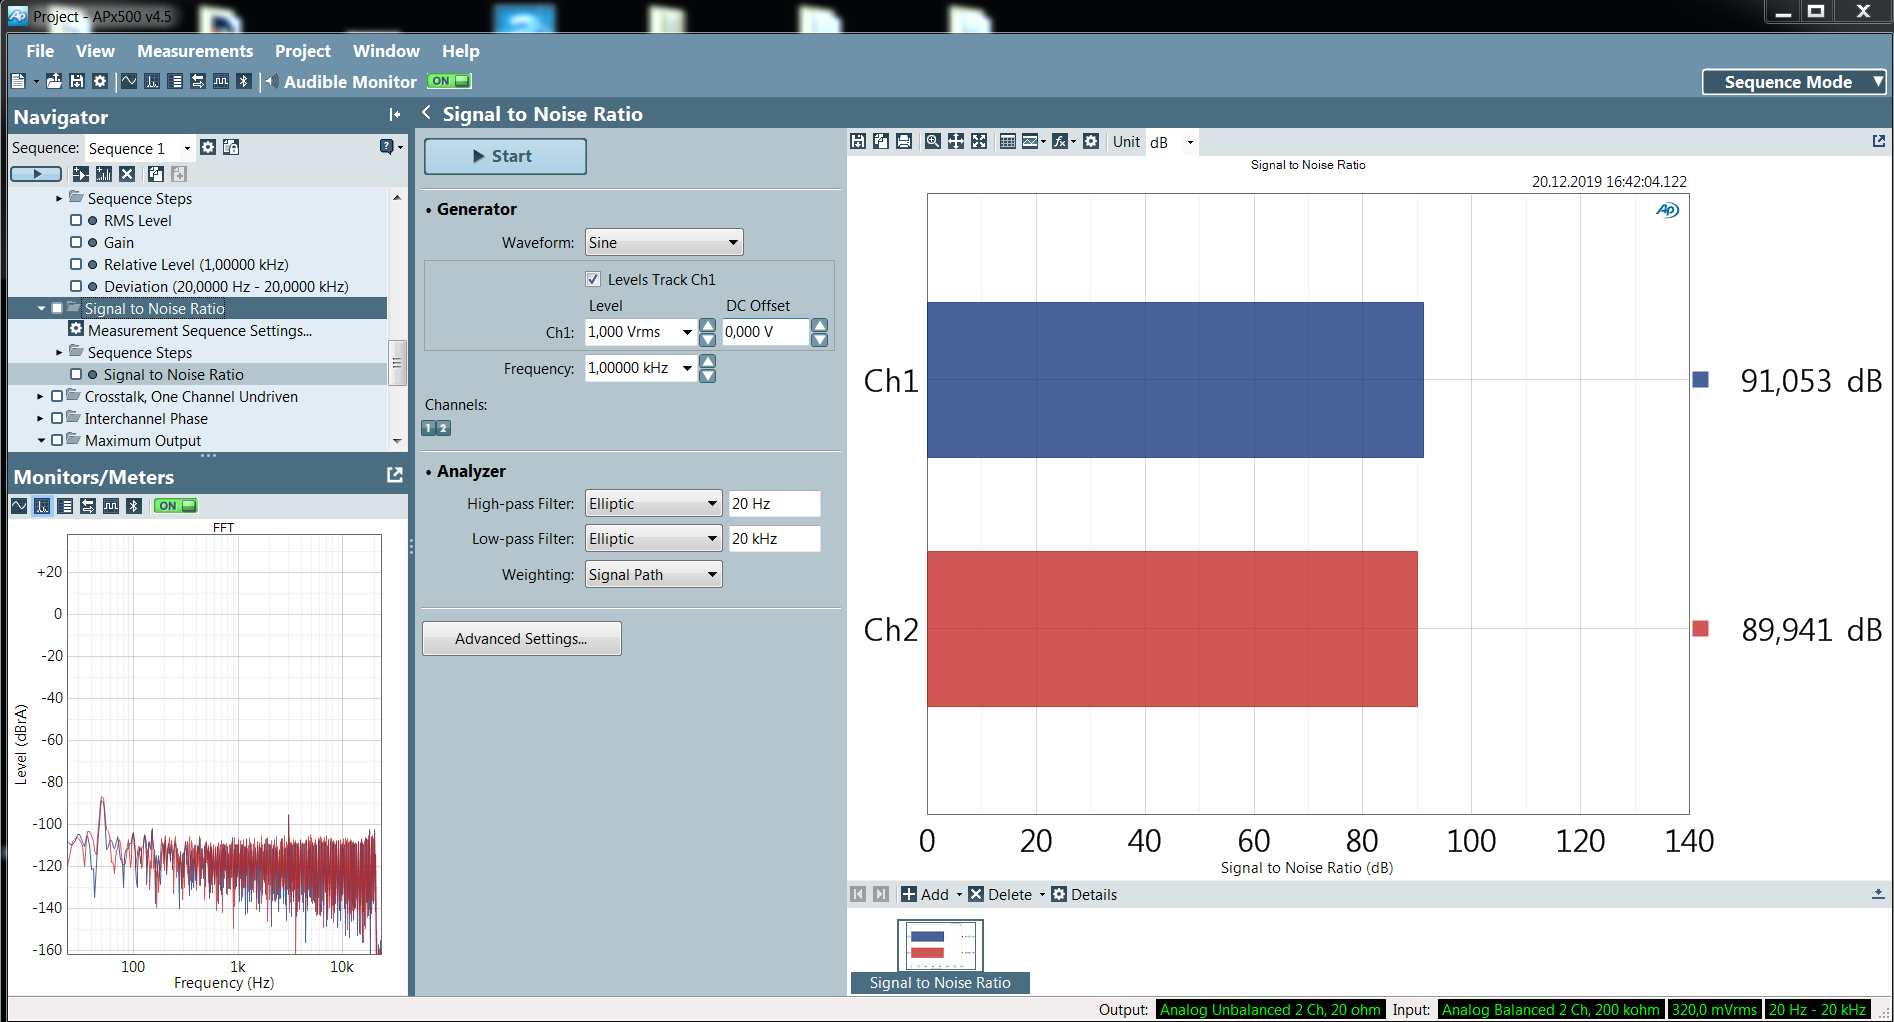The image size is (1894, 1022).
Task: Open the data table view icon
Action: pyautogui.click(x=1007, y=142)
